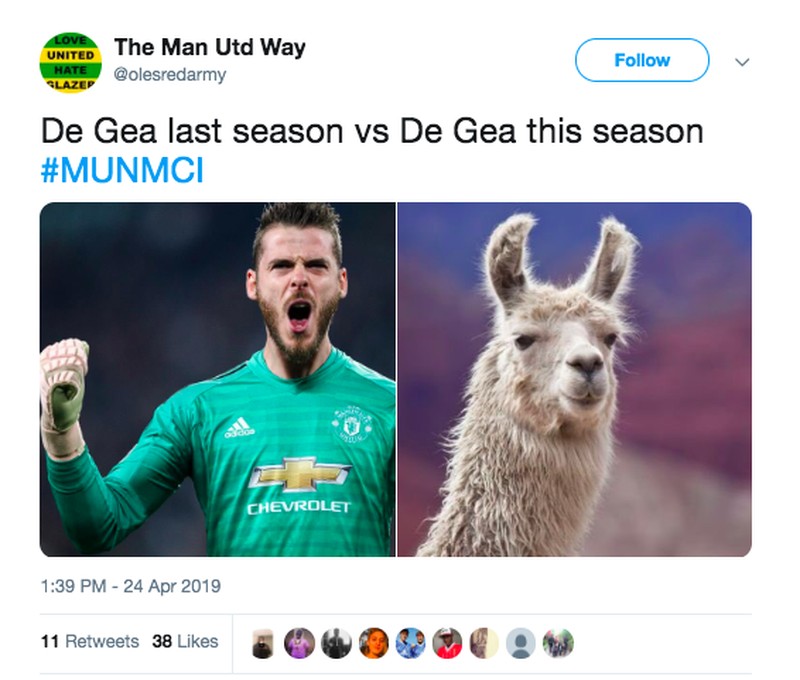View the llama photo
Screen dimensions: 800x680
click(x=574, y=380)
